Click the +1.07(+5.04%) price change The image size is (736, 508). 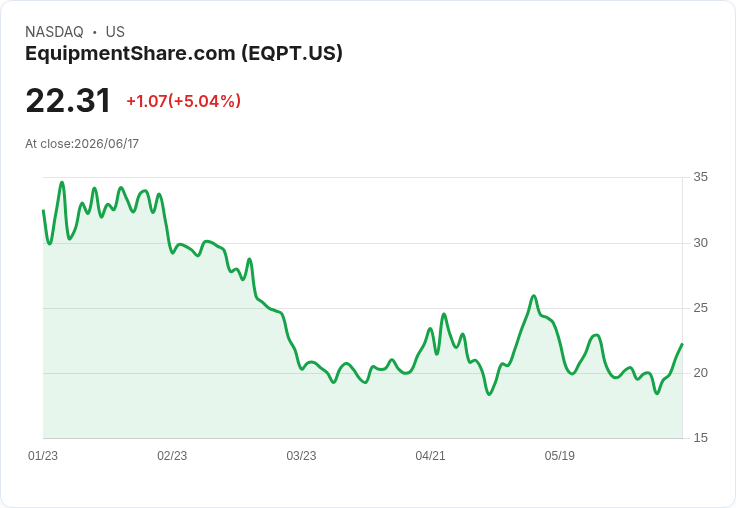click(x=184, y=101)
